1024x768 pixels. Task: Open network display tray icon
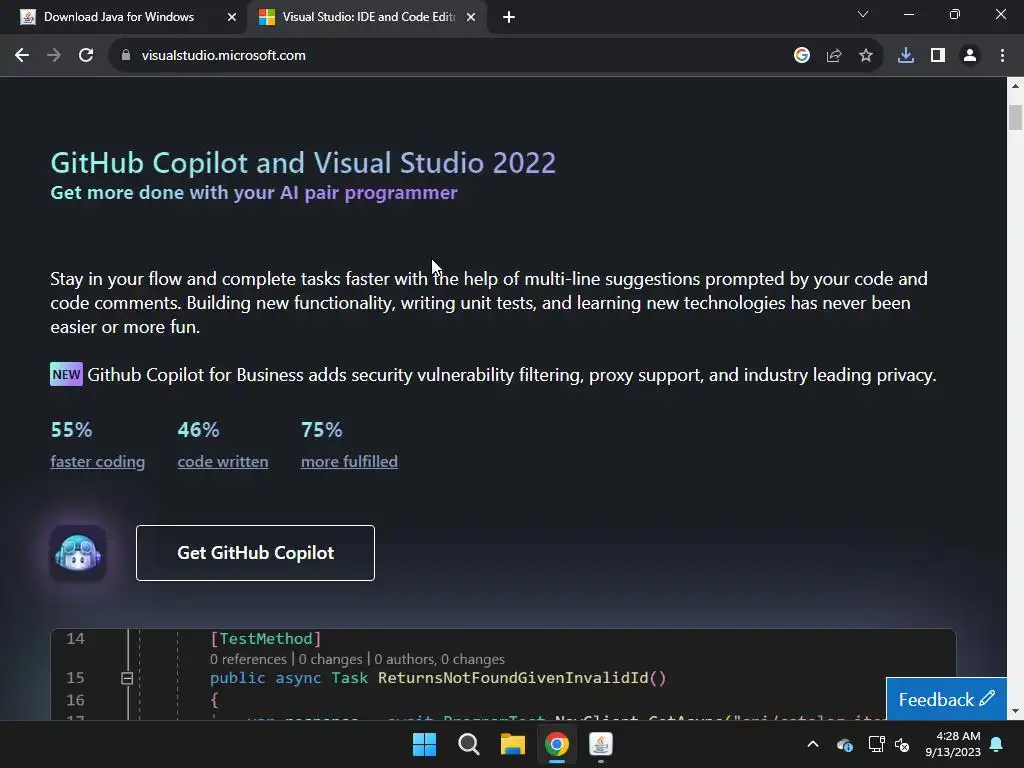click(x=876, y=744)
